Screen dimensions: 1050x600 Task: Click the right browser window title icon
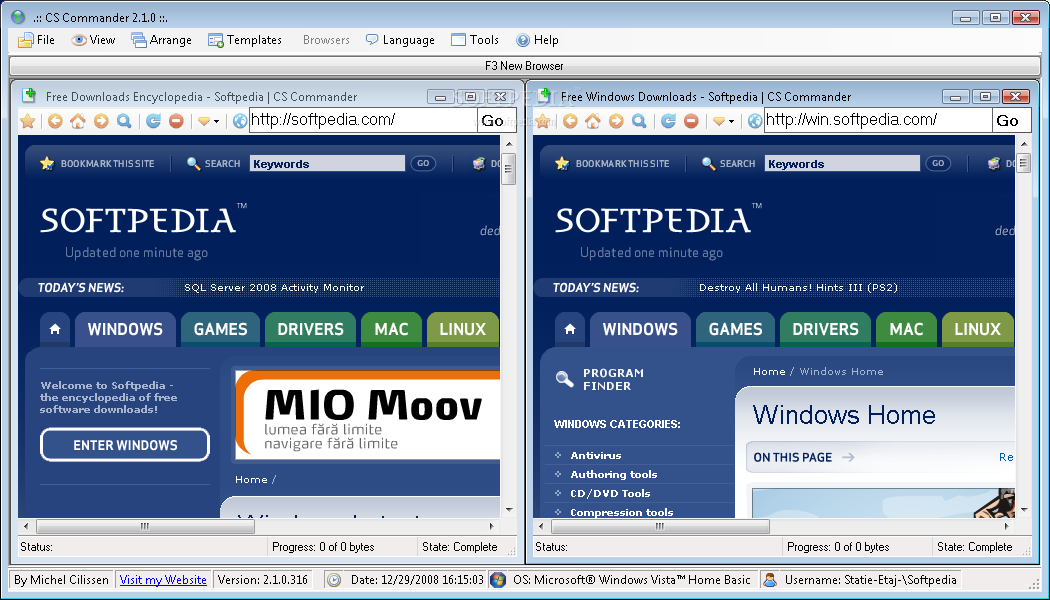pos(544,96)
